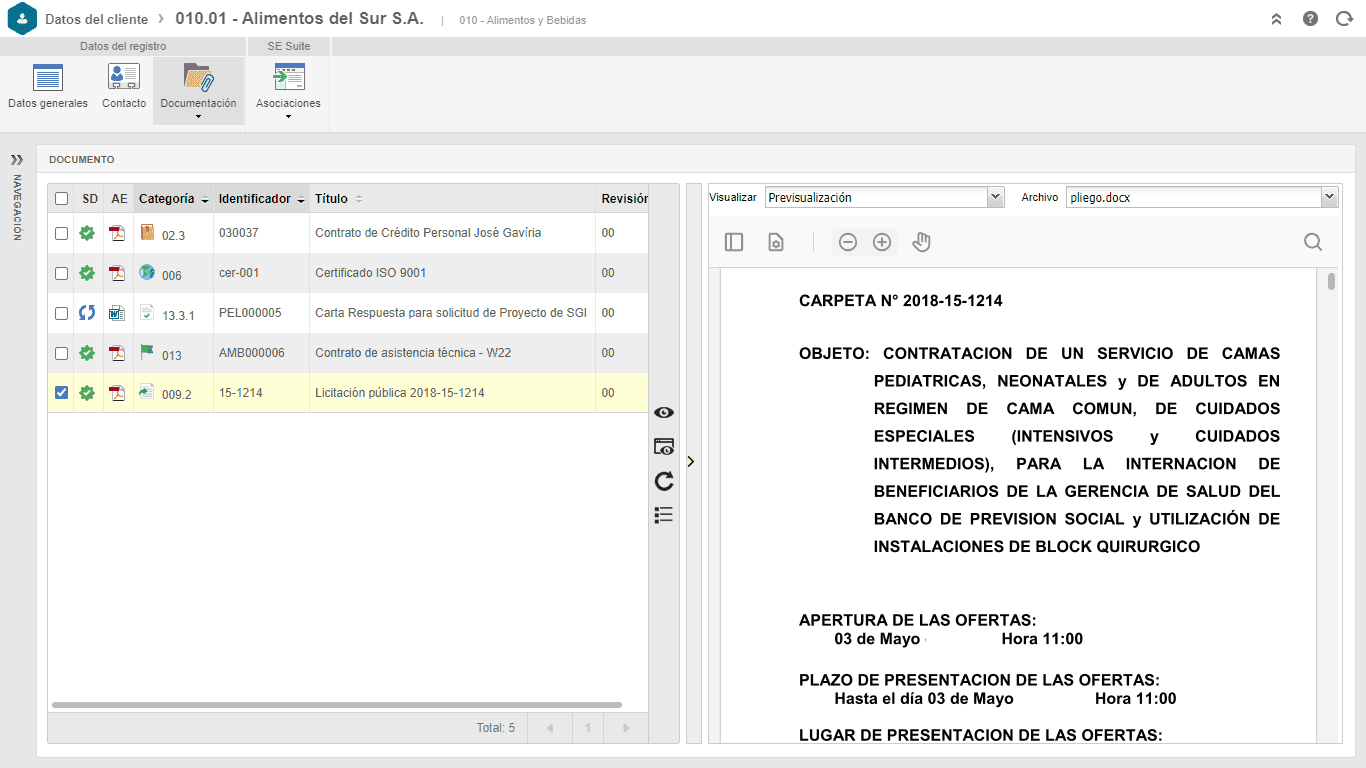Collapse the header with double chevron icon
The height and width of the screenshot is (768, 1366).
click(1276, 19)
